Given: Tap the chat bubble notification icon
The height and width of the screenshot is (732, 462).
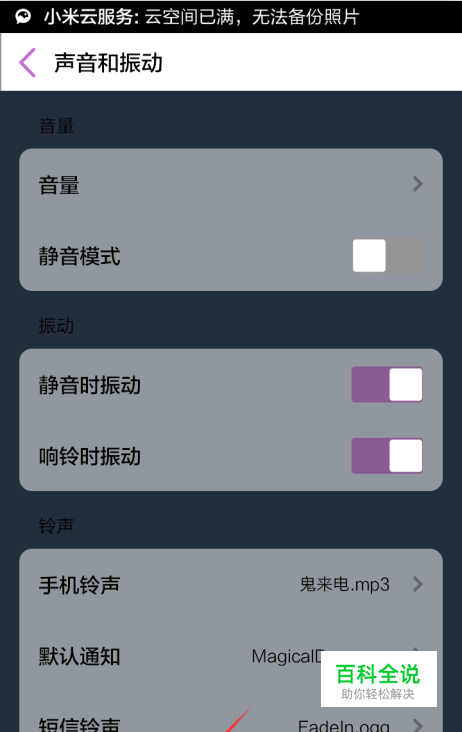Looking at the screenshot, I should [23, 17].
